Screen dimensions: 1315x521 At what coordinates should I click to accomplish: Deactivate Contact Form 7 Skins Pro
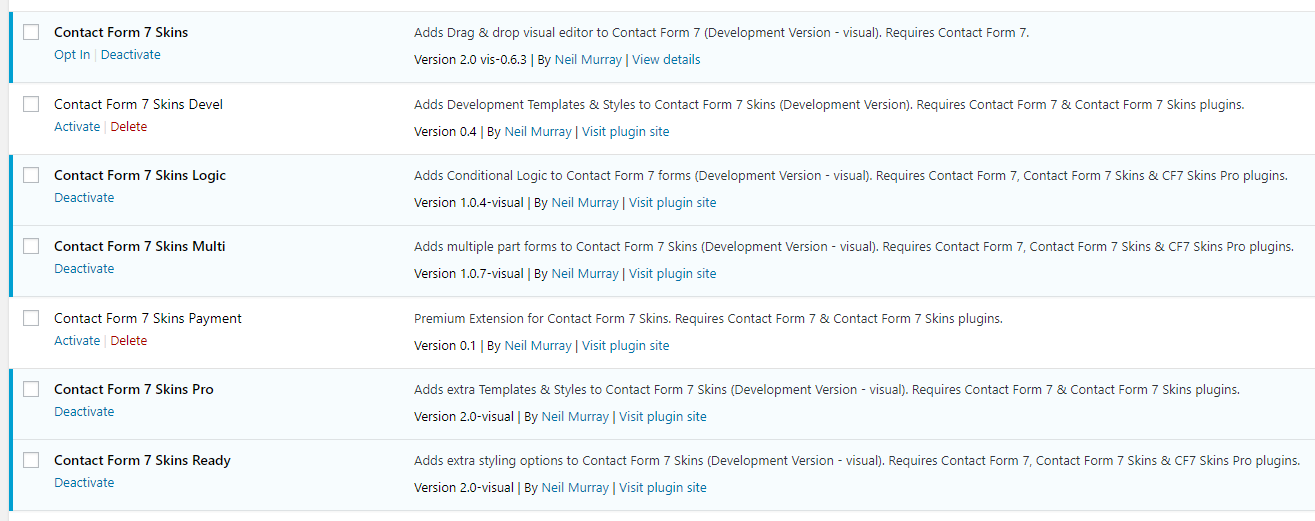[84, 412]
